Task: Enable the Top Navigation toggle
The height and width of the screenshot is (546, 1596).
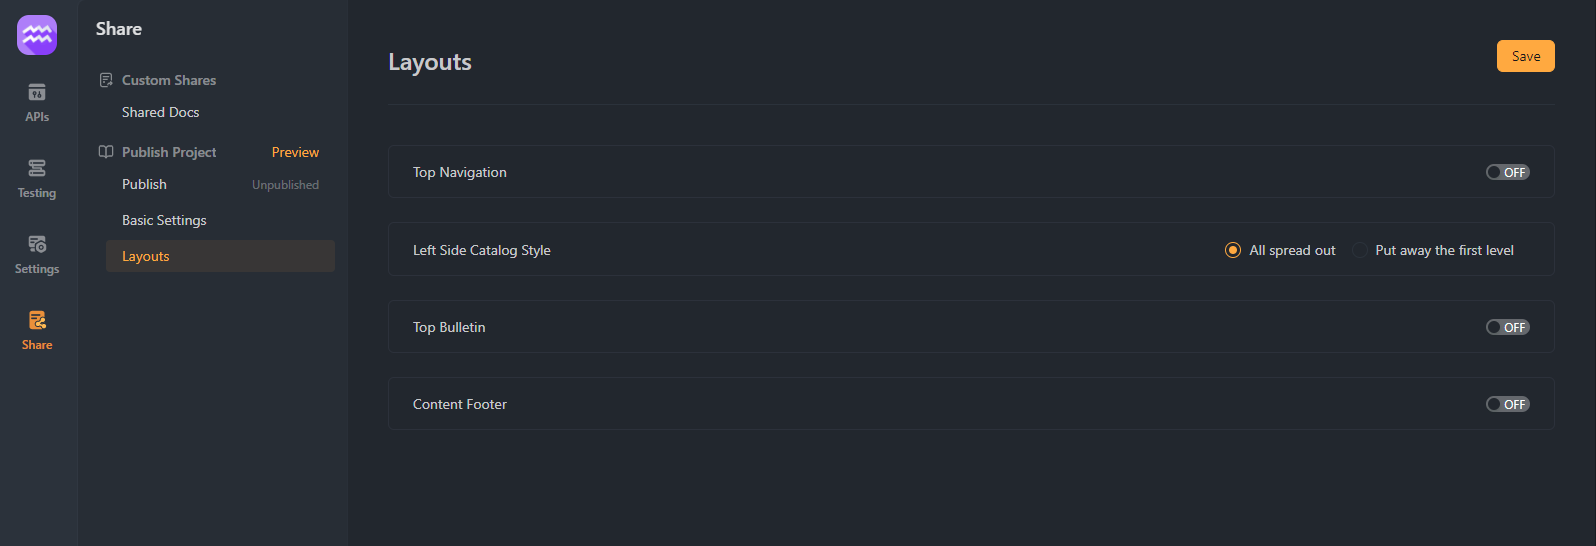Action: [x=1507, y=172]
